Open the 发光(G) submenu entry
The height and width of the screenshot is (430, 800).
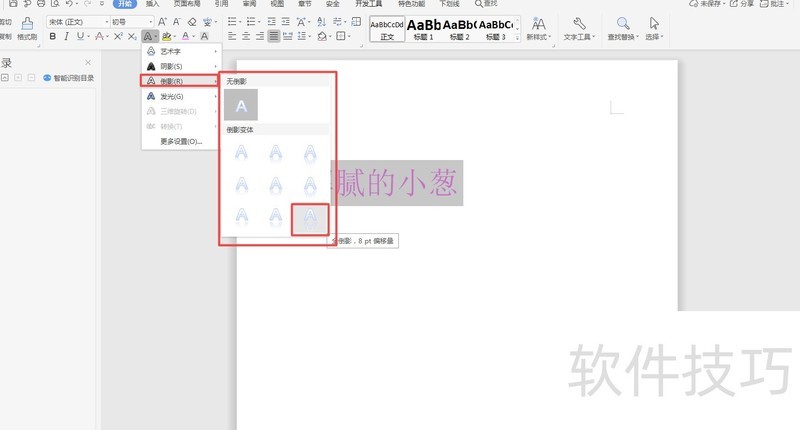coord(181,96)
